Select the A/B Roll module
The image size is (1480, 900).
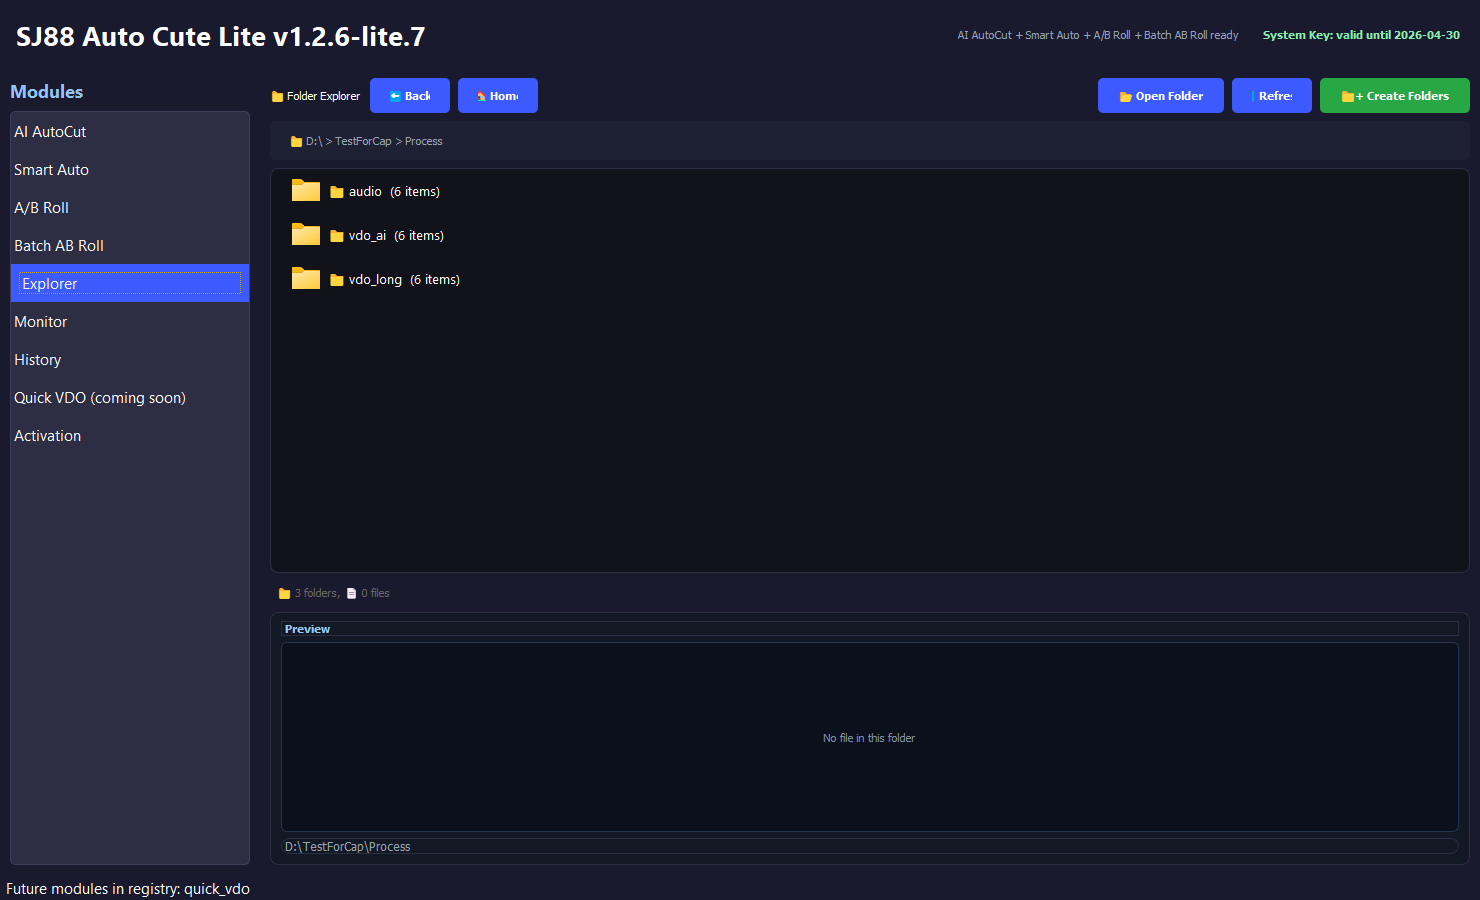(42, 208)
